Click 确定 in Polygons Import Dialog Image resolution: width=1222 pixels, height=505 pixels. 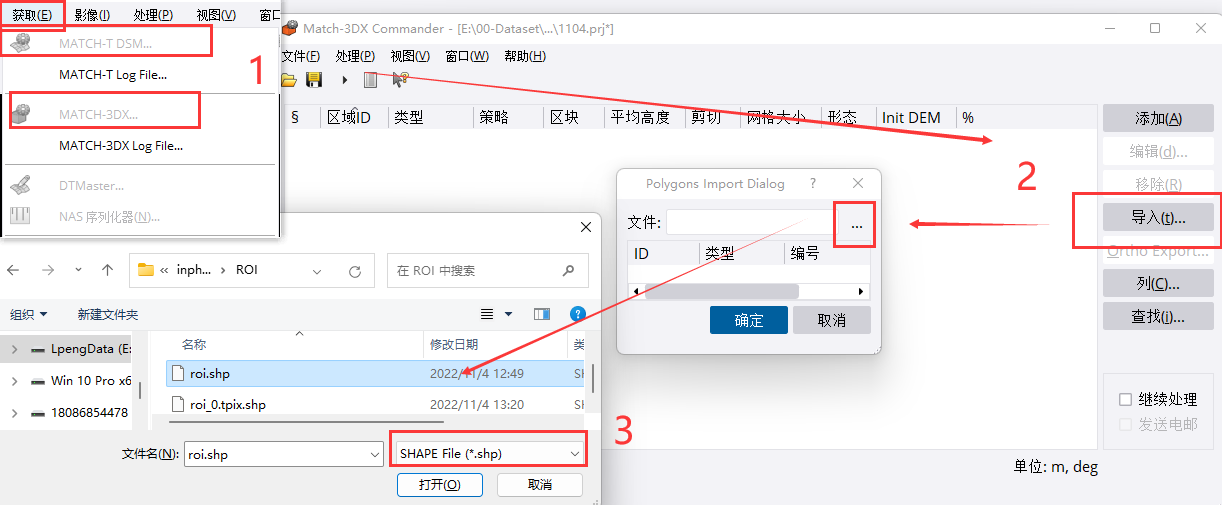[x=749, y=320]
